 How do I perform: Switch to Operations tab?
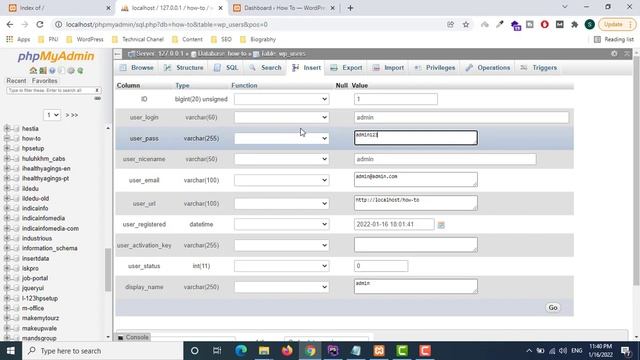tap(488, 68)
